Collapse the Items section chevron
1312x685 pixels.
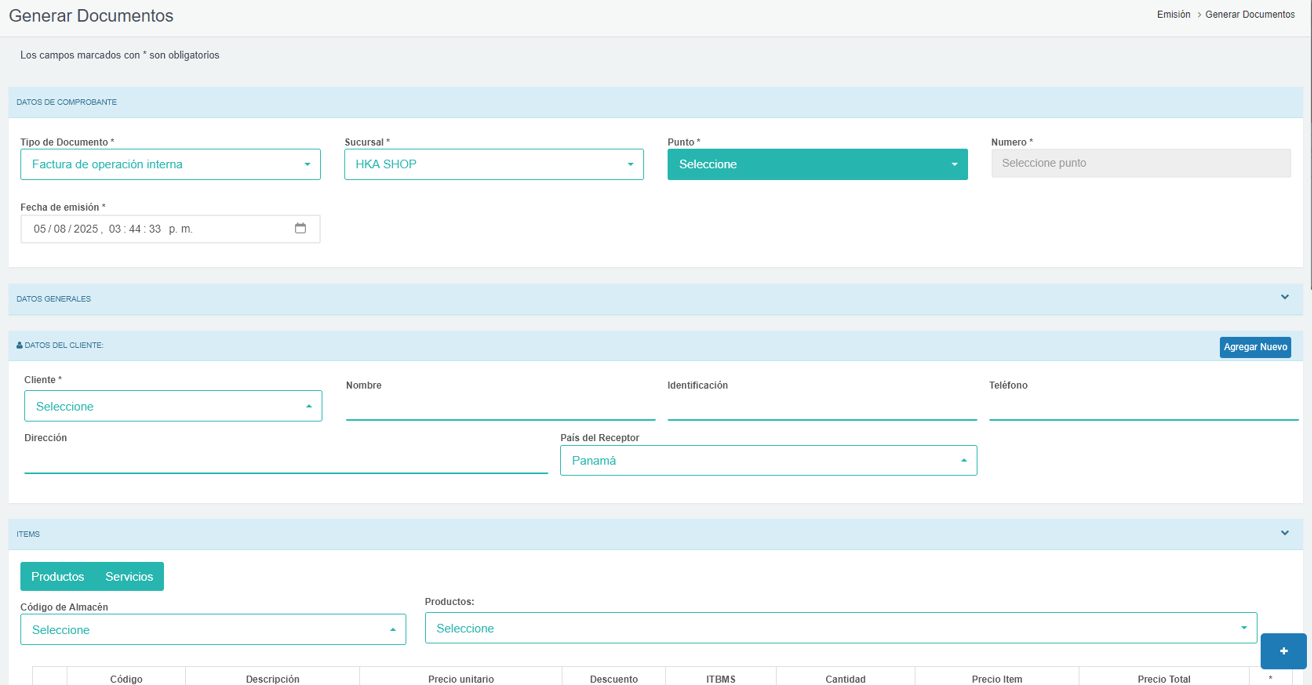[x=1284, y=533]
